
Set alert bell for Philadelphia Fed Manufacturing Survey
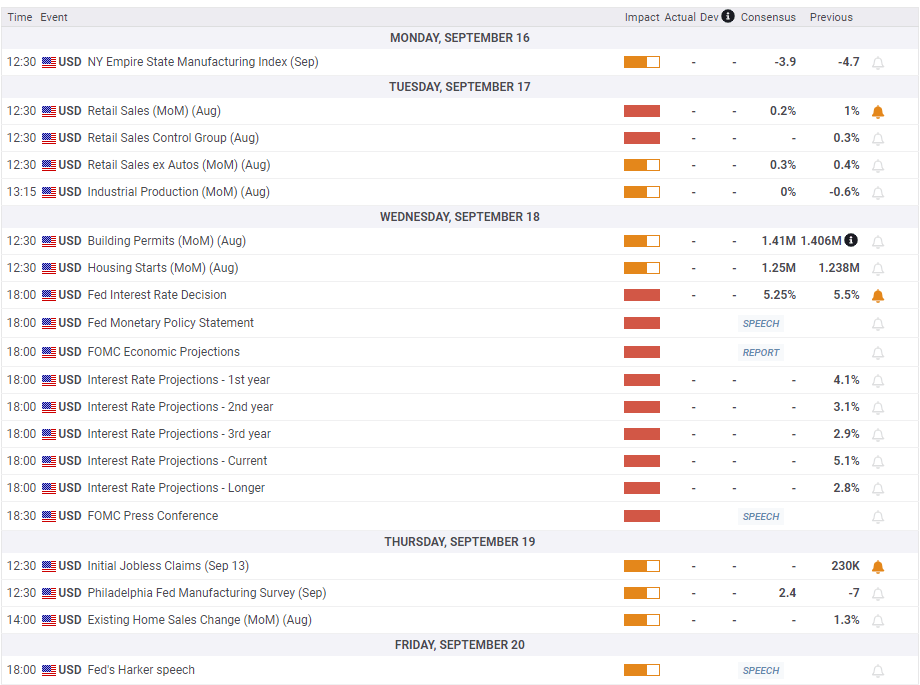coord(878,594)
